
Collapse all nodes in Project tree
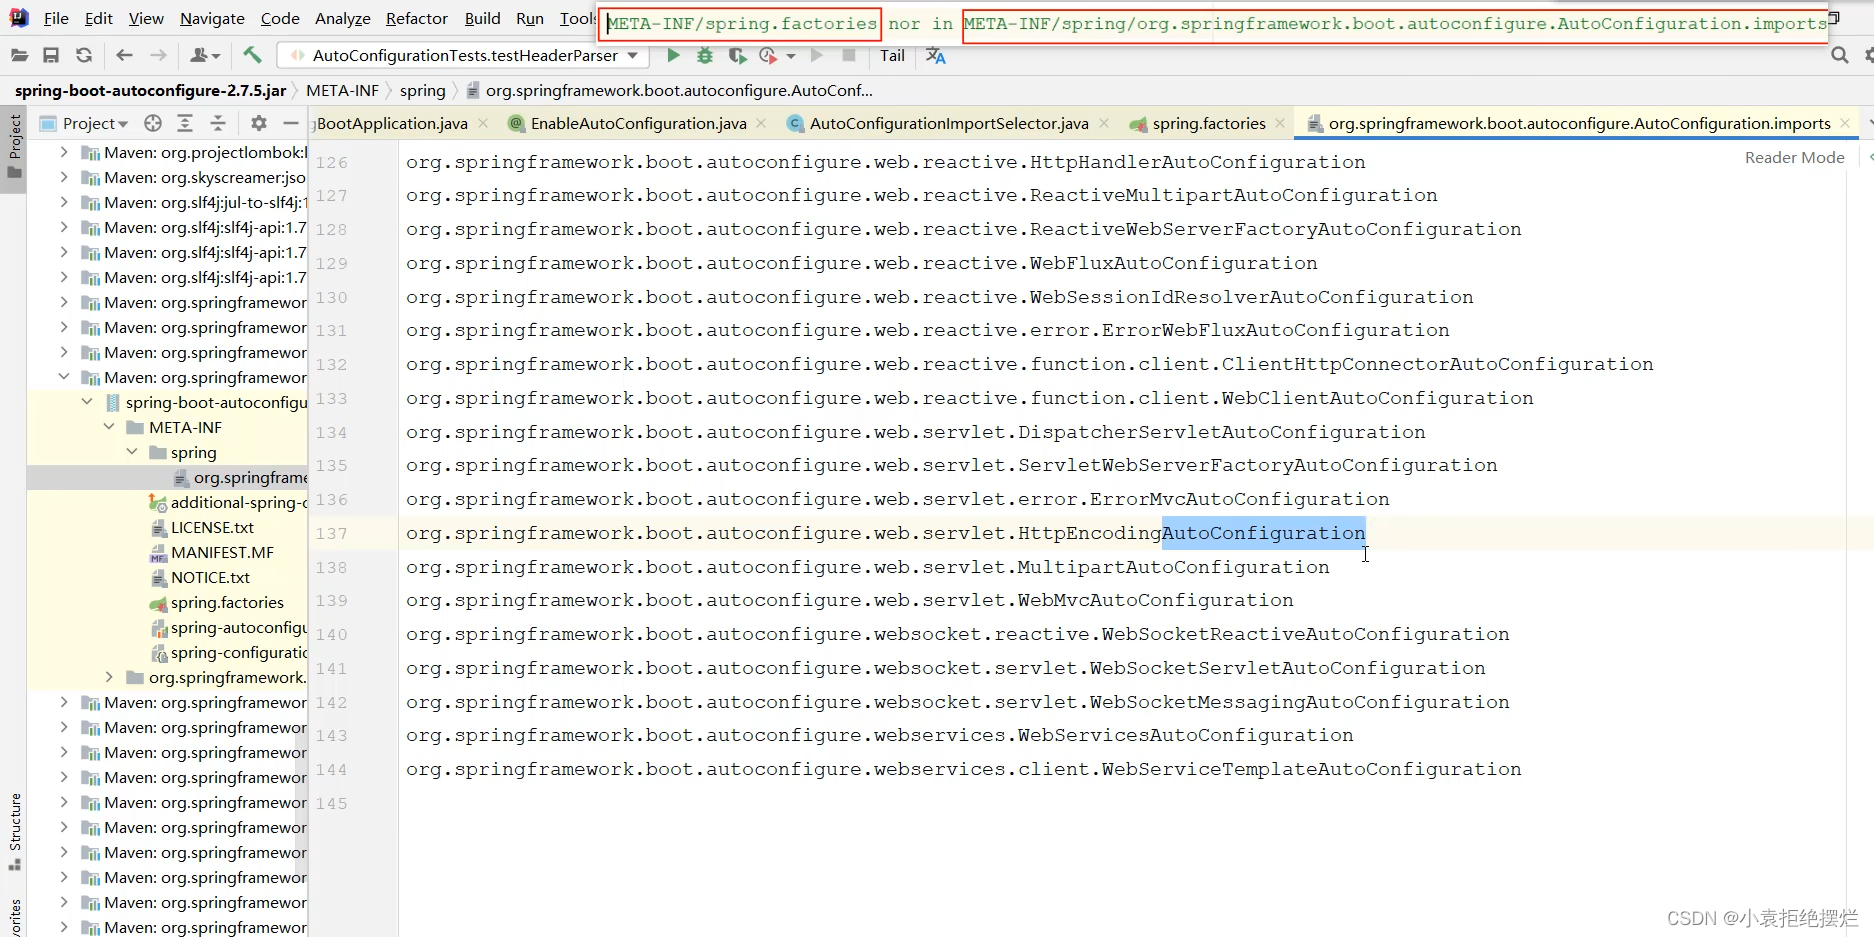click(x=218, y=123)
